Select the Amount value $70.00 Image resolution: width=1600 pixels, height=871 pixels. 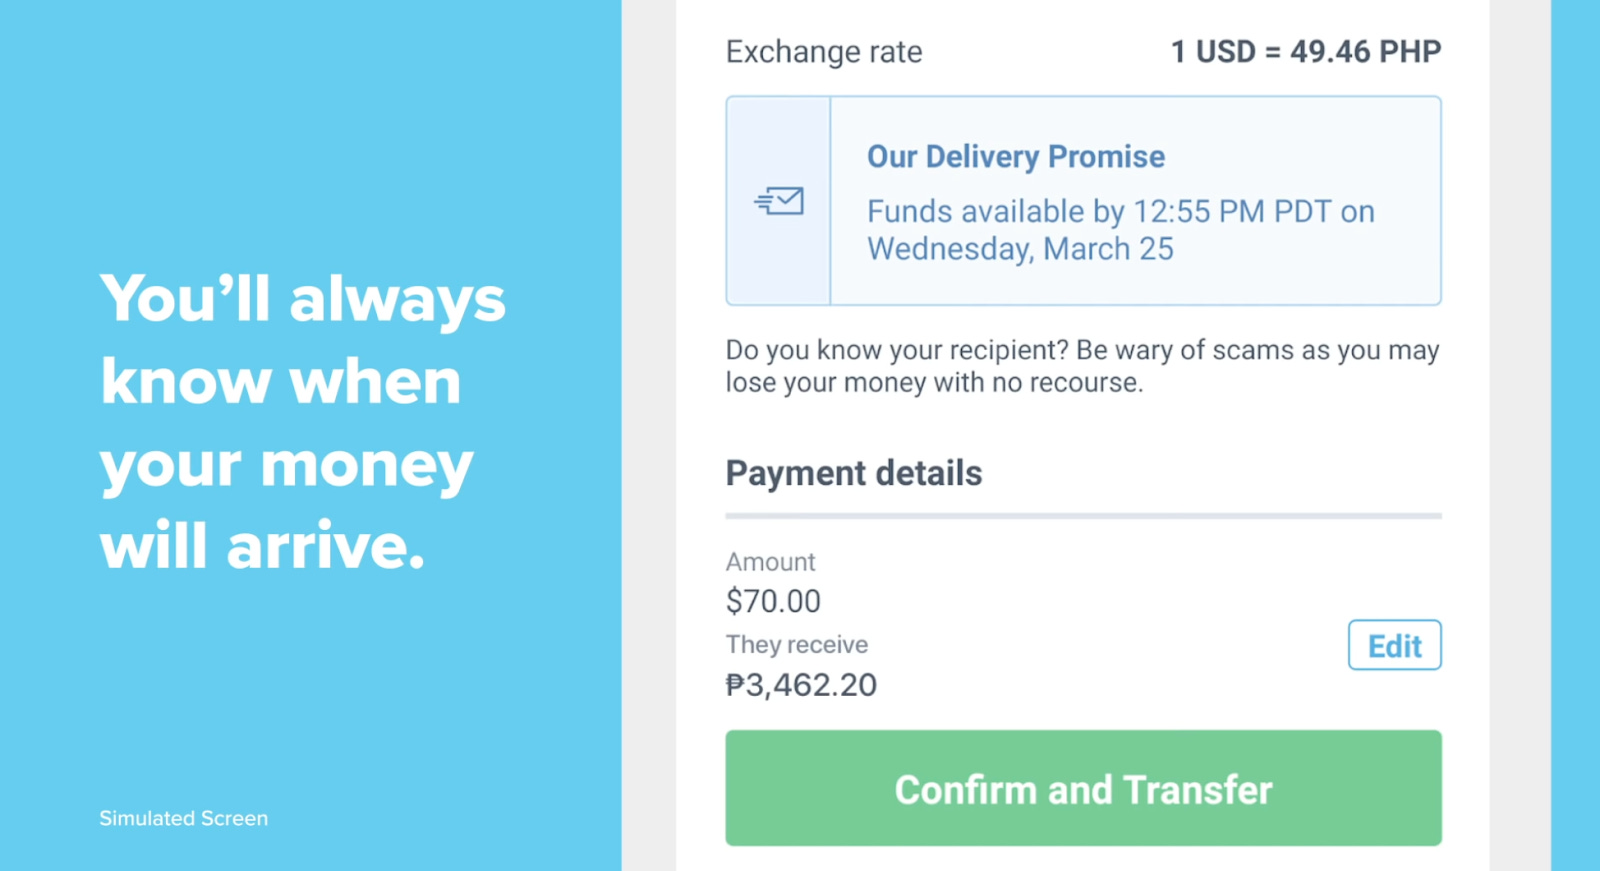click(x=772, y=601)
